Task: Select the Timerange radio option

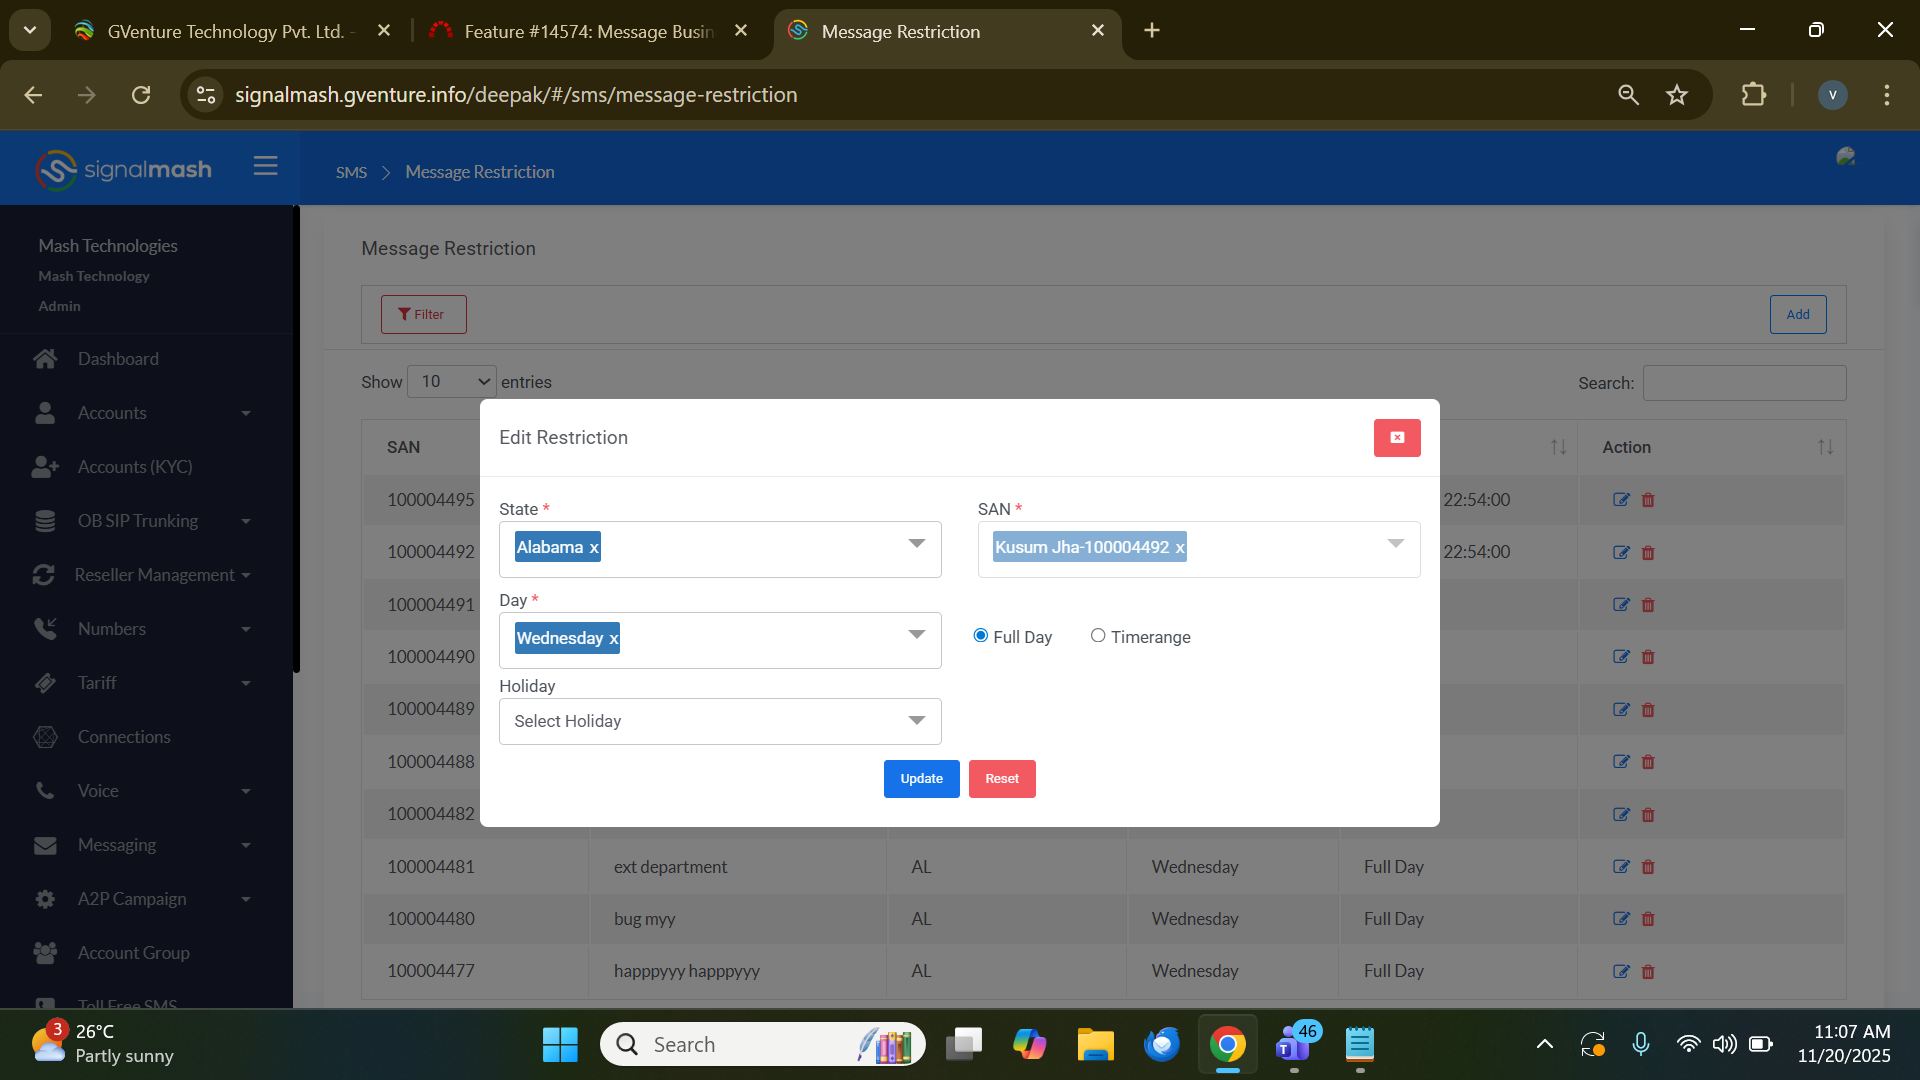Action: pos(1098,636)
